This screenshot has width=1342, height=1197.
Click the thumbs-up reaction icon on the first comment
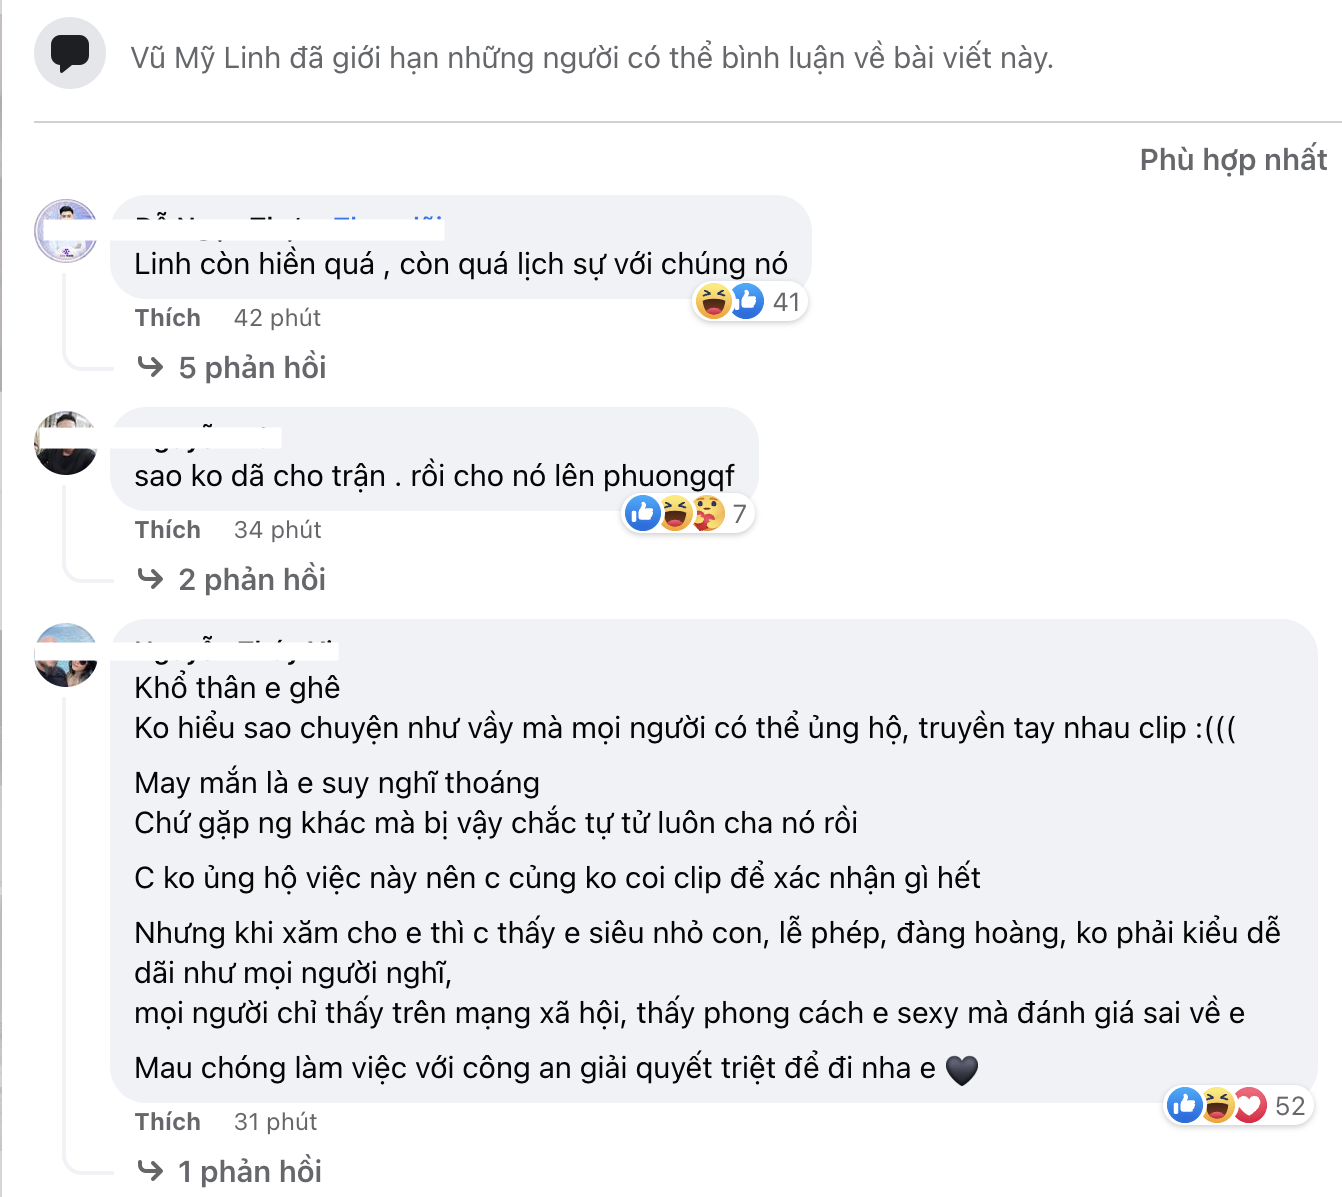[x=747, y=301]
